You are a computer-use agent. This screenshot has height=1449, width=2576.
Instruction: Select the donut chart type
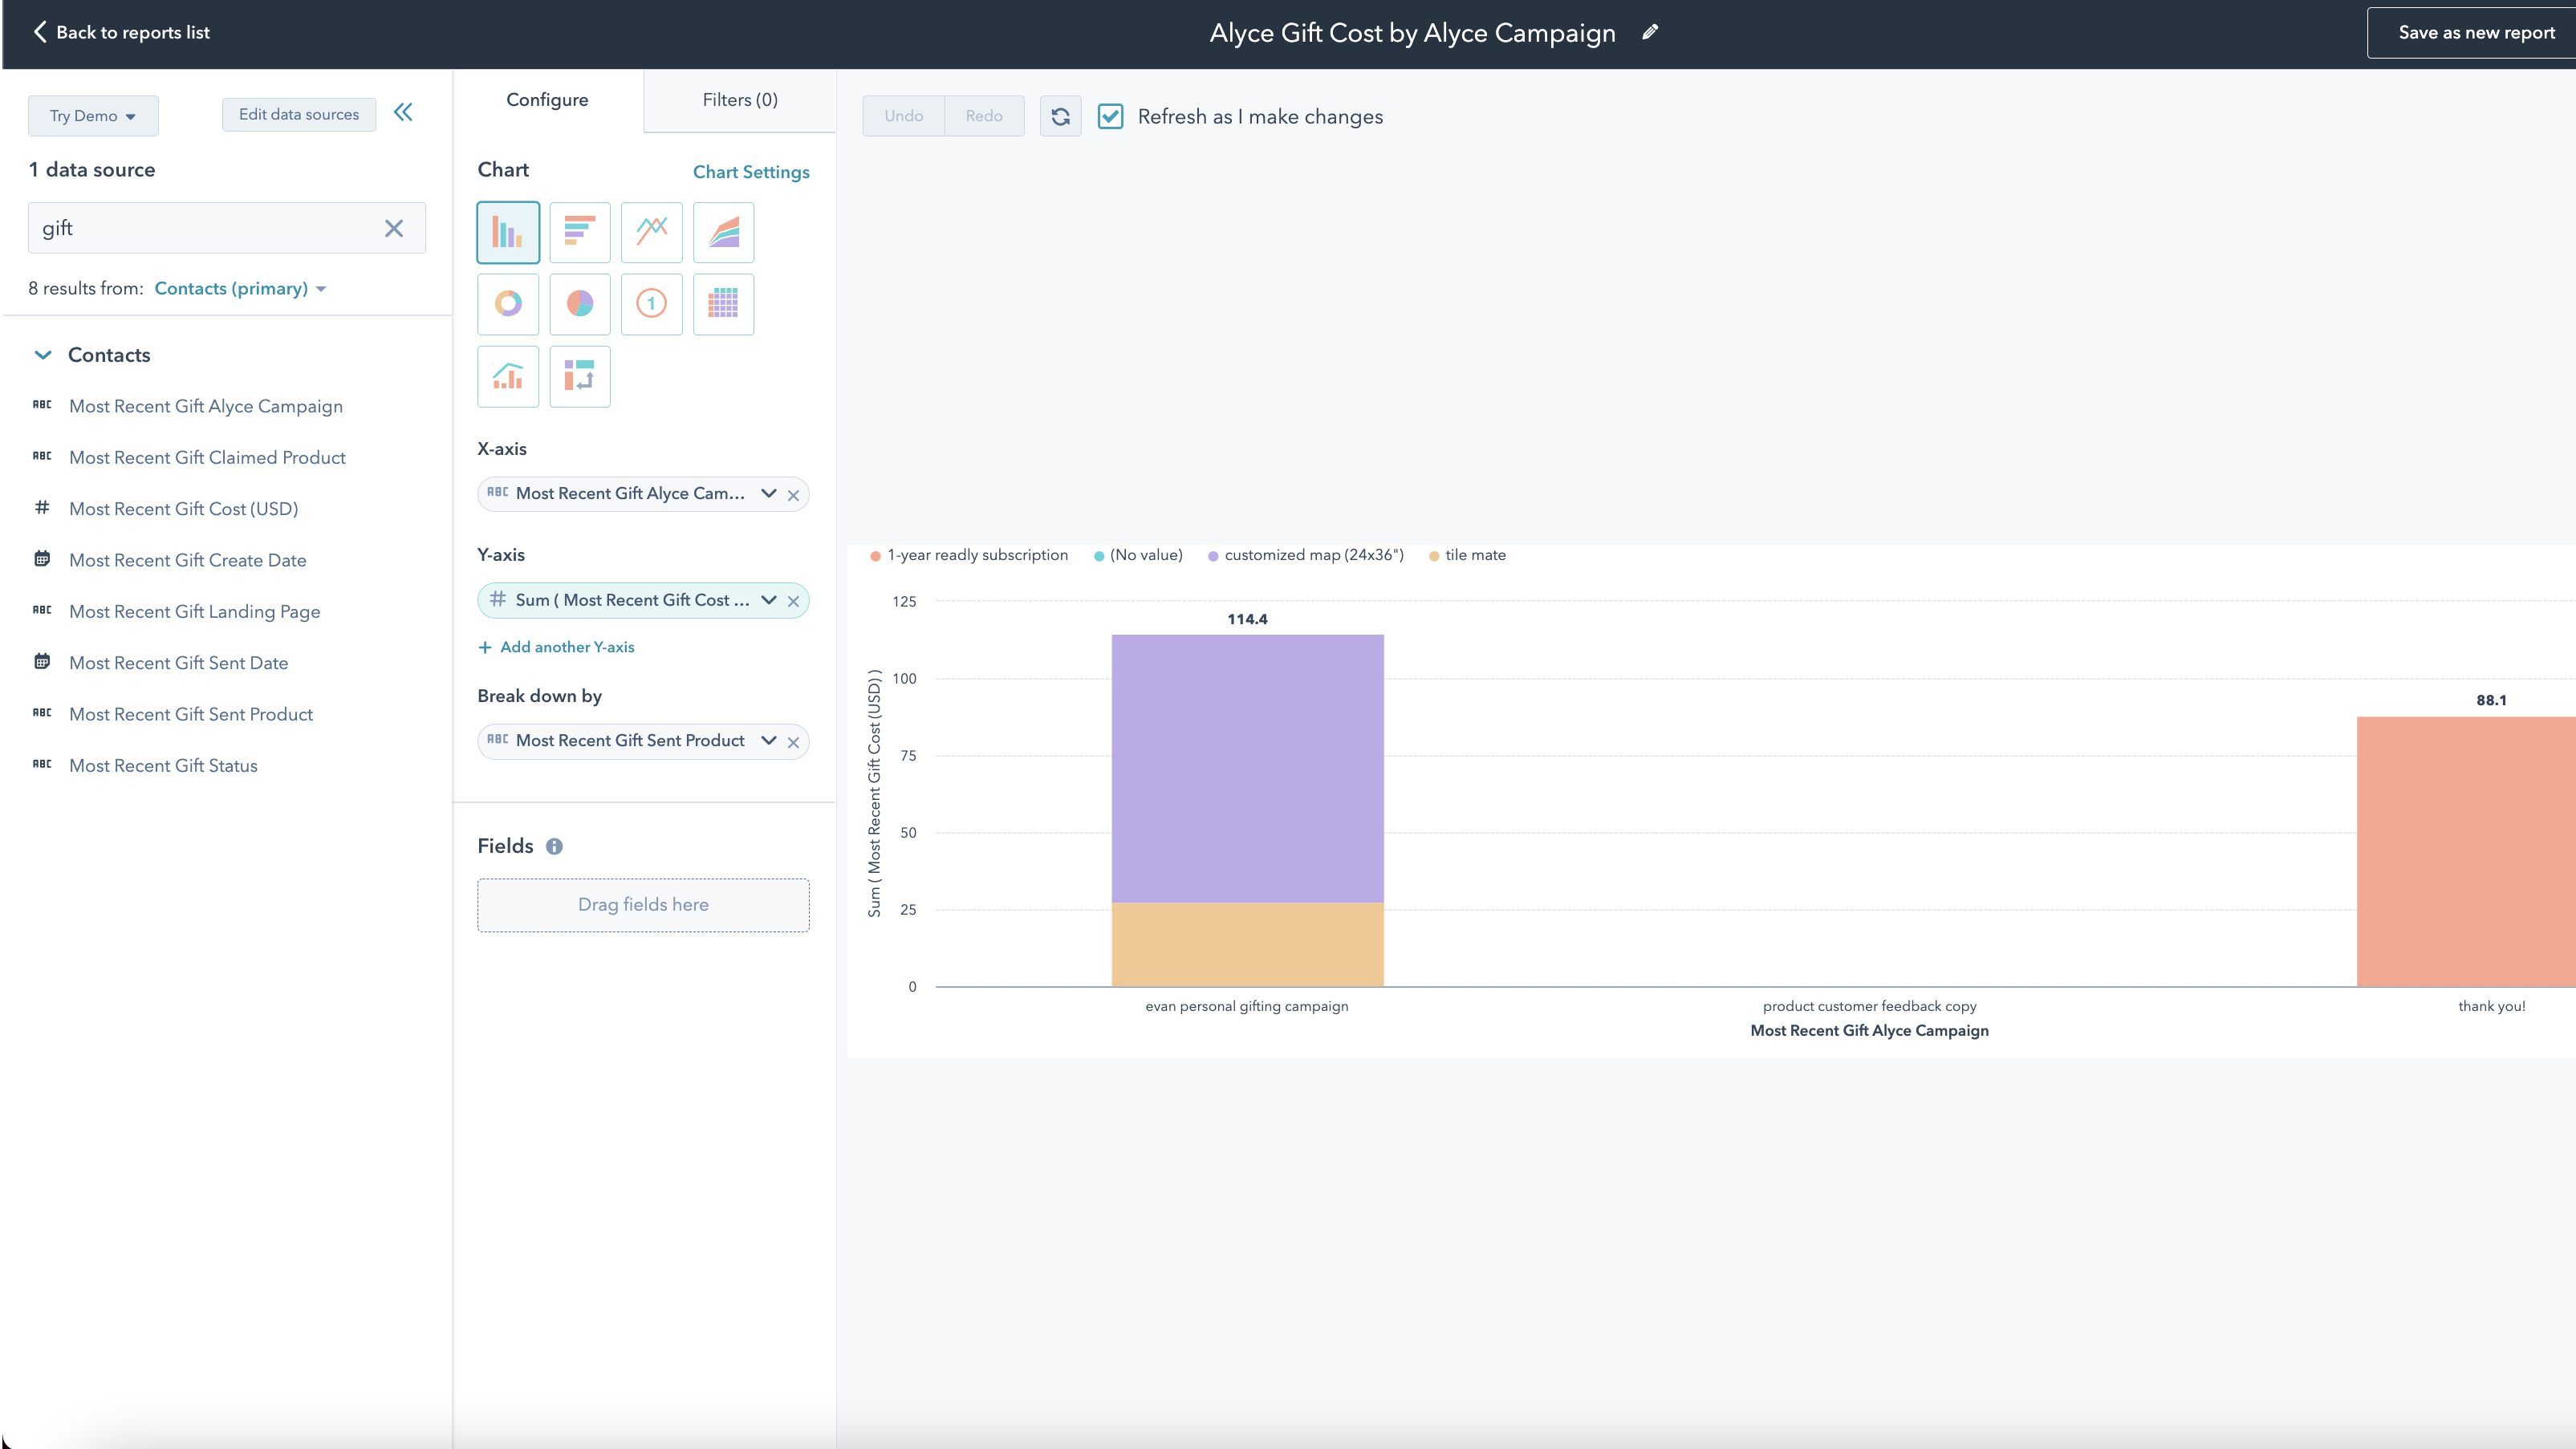pos(508,304)
